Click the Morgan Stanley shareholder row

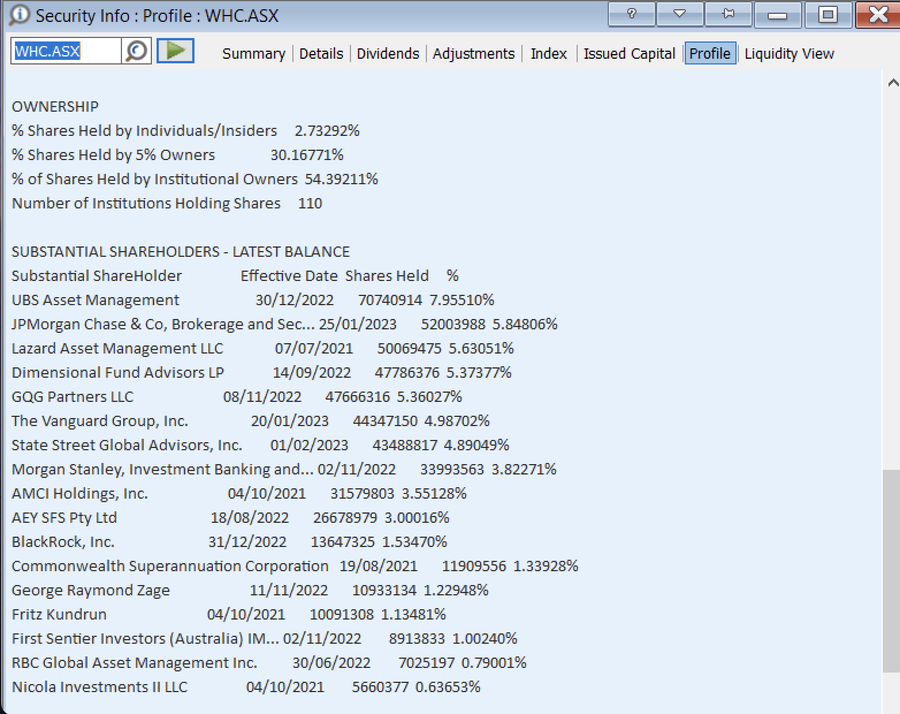[284, 469]
